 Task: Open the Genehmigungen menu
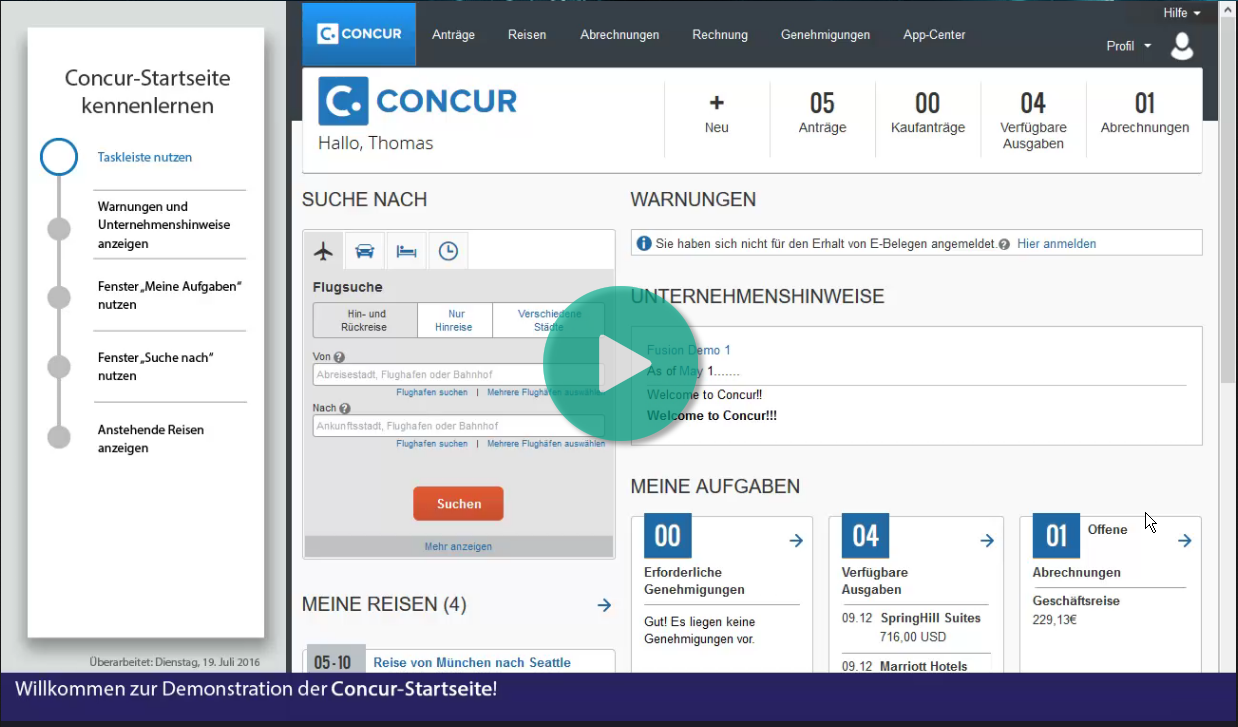coord(825,35)
